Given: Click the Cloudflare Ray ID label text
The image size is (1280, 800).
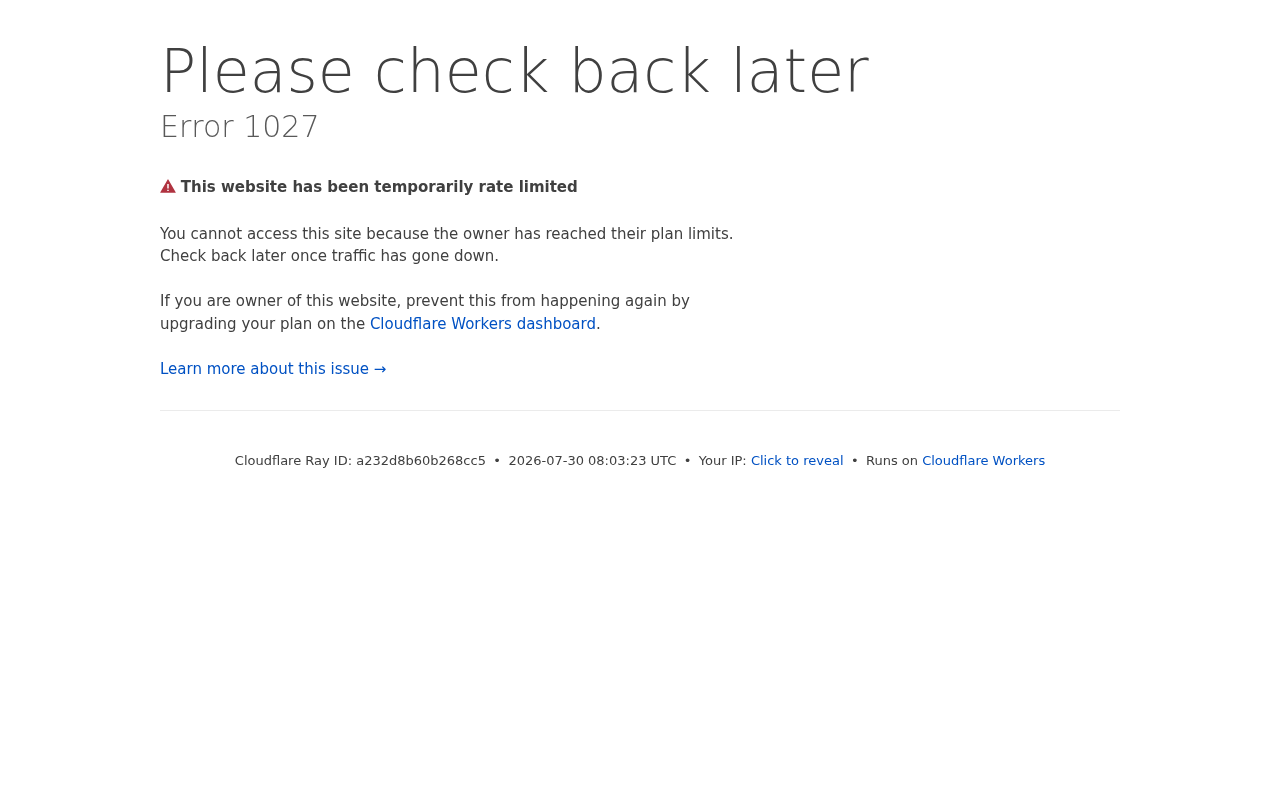Looking at the screenshot, I should [x=293, y=461].
